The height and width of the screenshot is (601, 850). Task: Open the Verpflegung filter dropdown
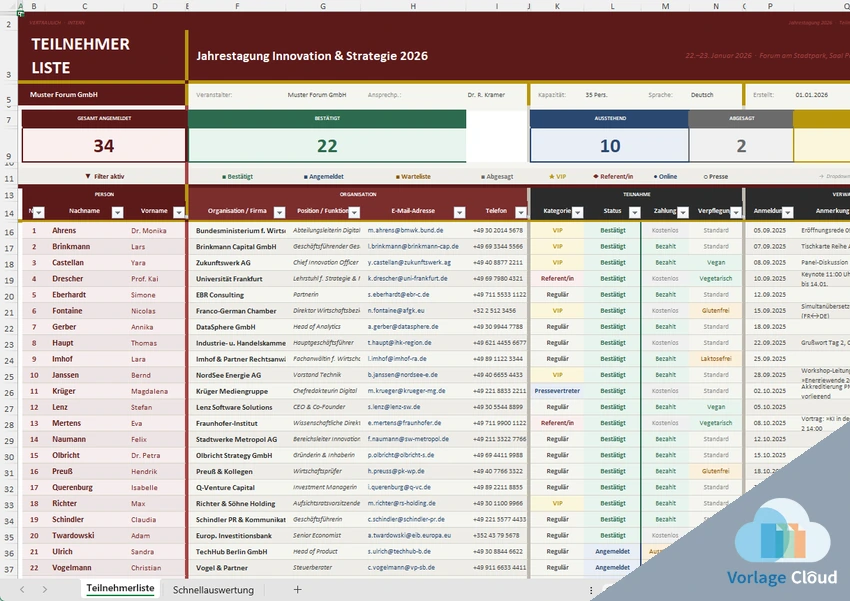pyautogui.click(x=736, y=212)
